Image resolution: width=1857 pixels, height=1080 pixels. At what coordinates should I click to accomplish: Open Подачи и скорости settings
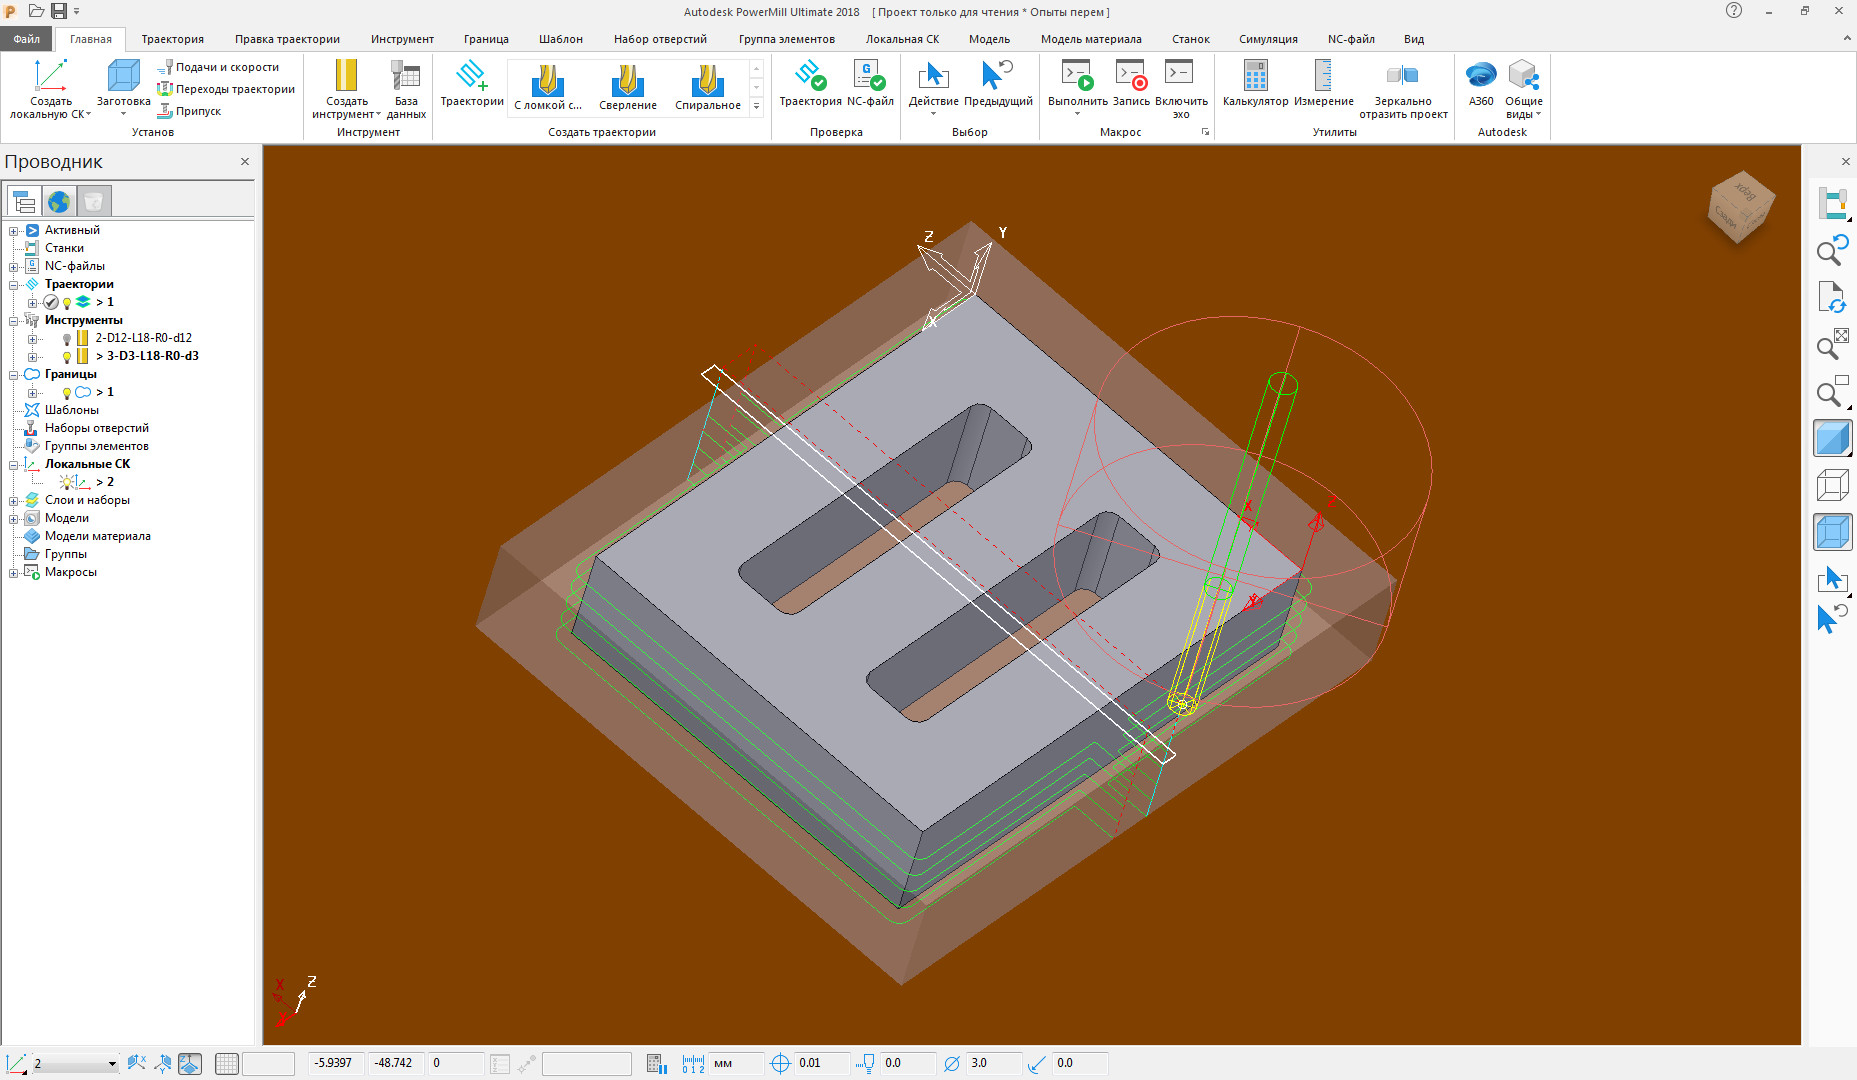218,67
